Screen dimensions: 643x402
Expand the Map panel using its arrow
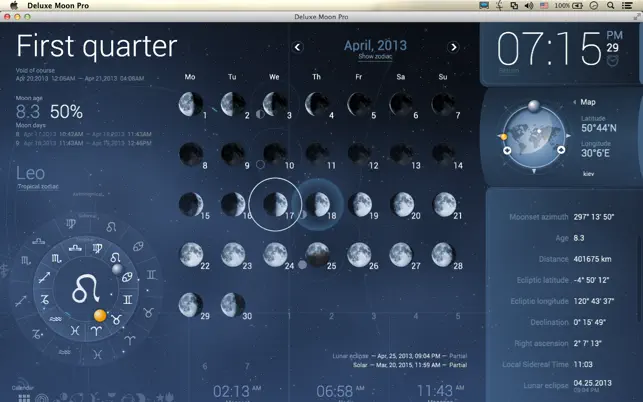[575, 102]
